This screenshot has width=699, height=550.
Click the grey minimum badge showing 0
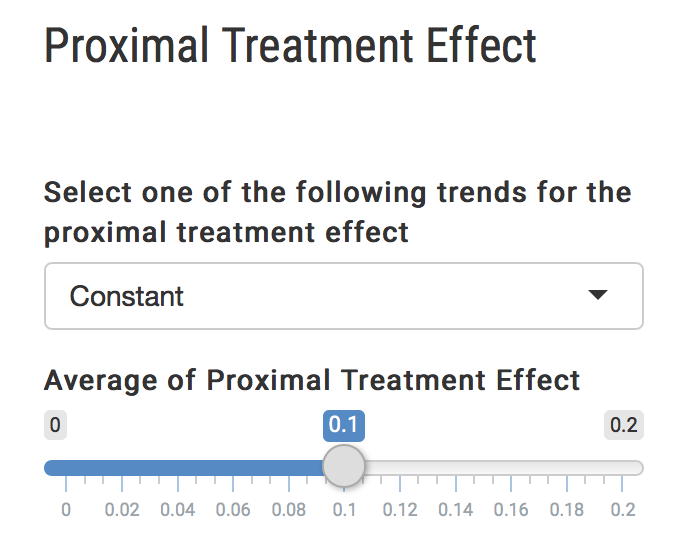click(x=55, y=425)
